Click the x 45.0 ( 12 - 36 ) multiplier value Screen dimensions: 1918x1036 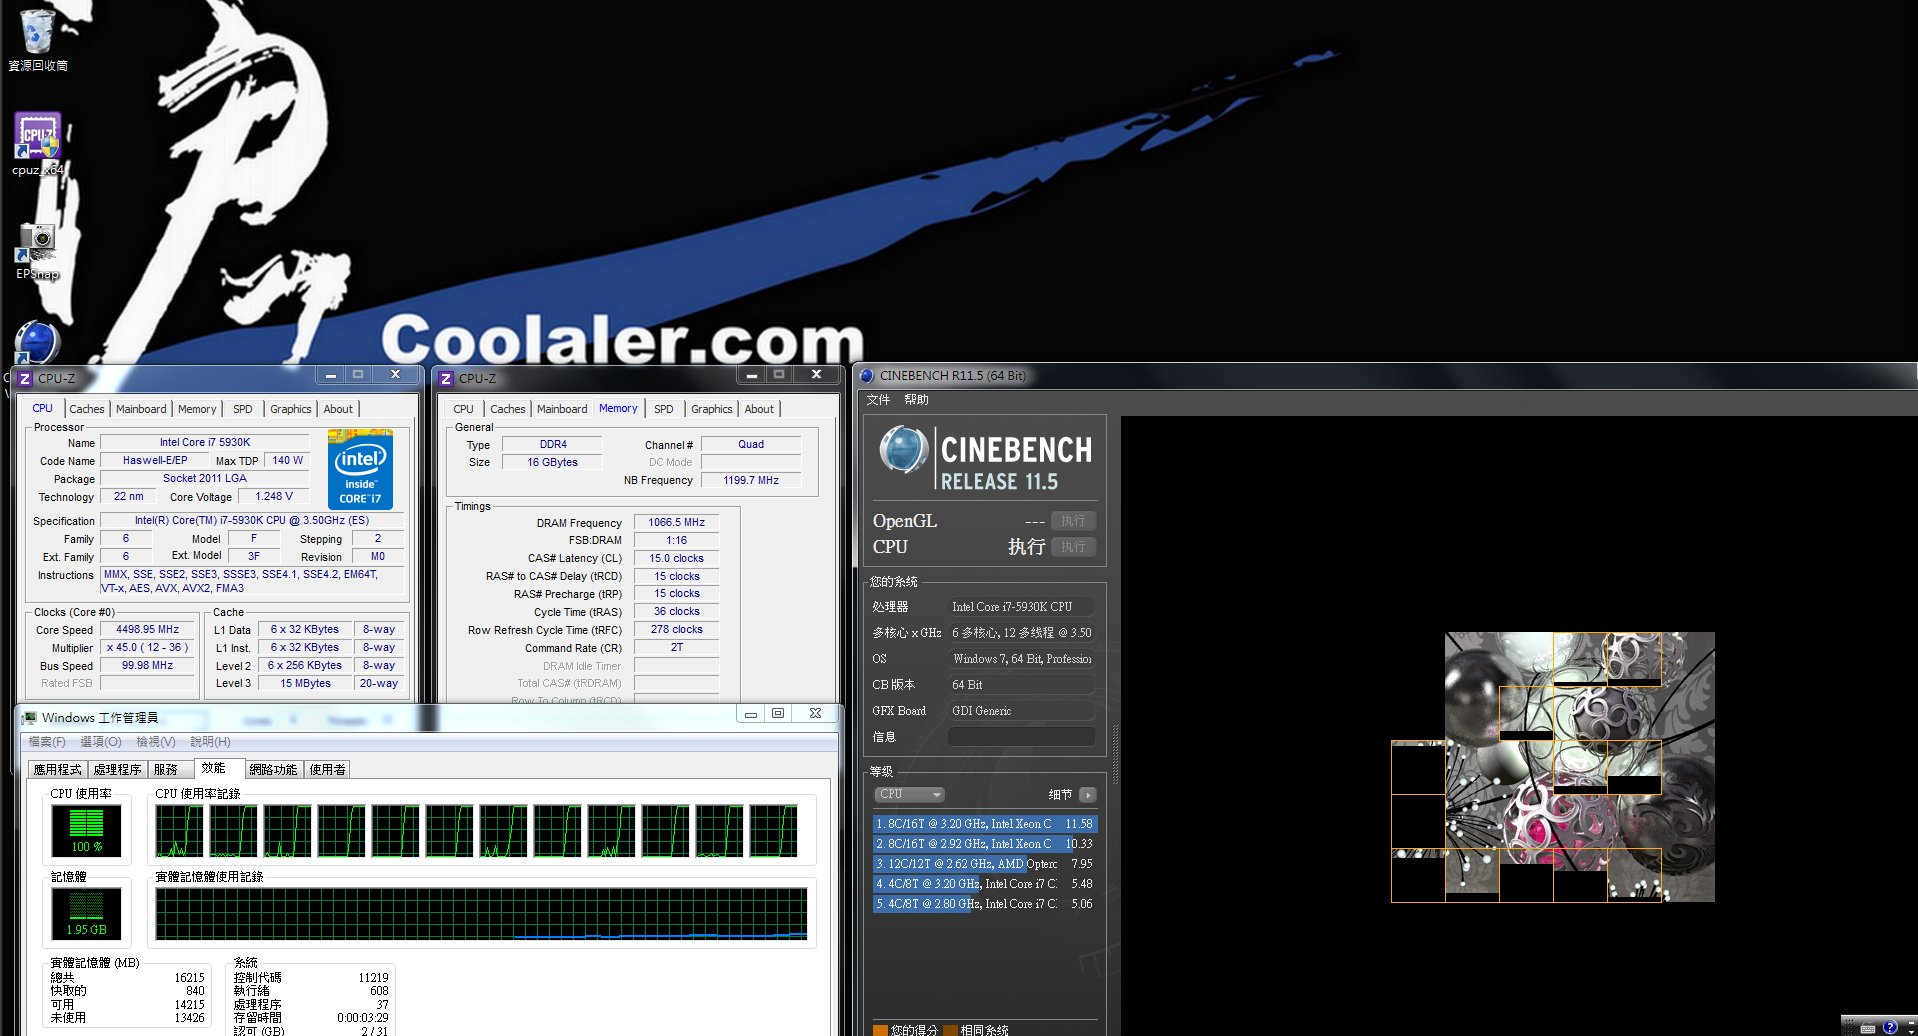click(x=148, y=648)
